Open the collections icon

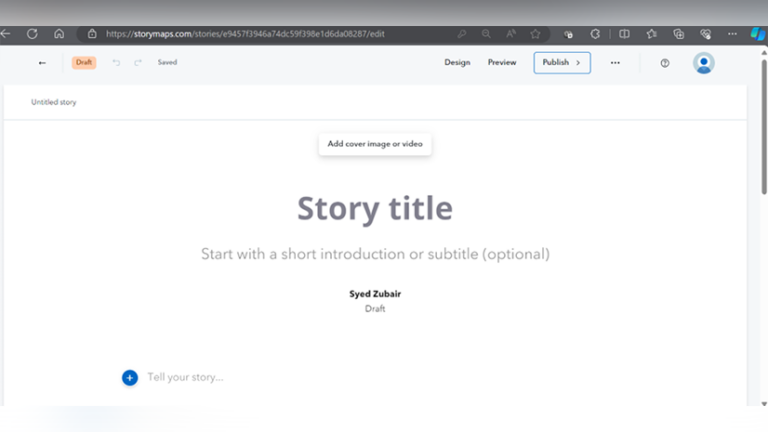[678, 34]
